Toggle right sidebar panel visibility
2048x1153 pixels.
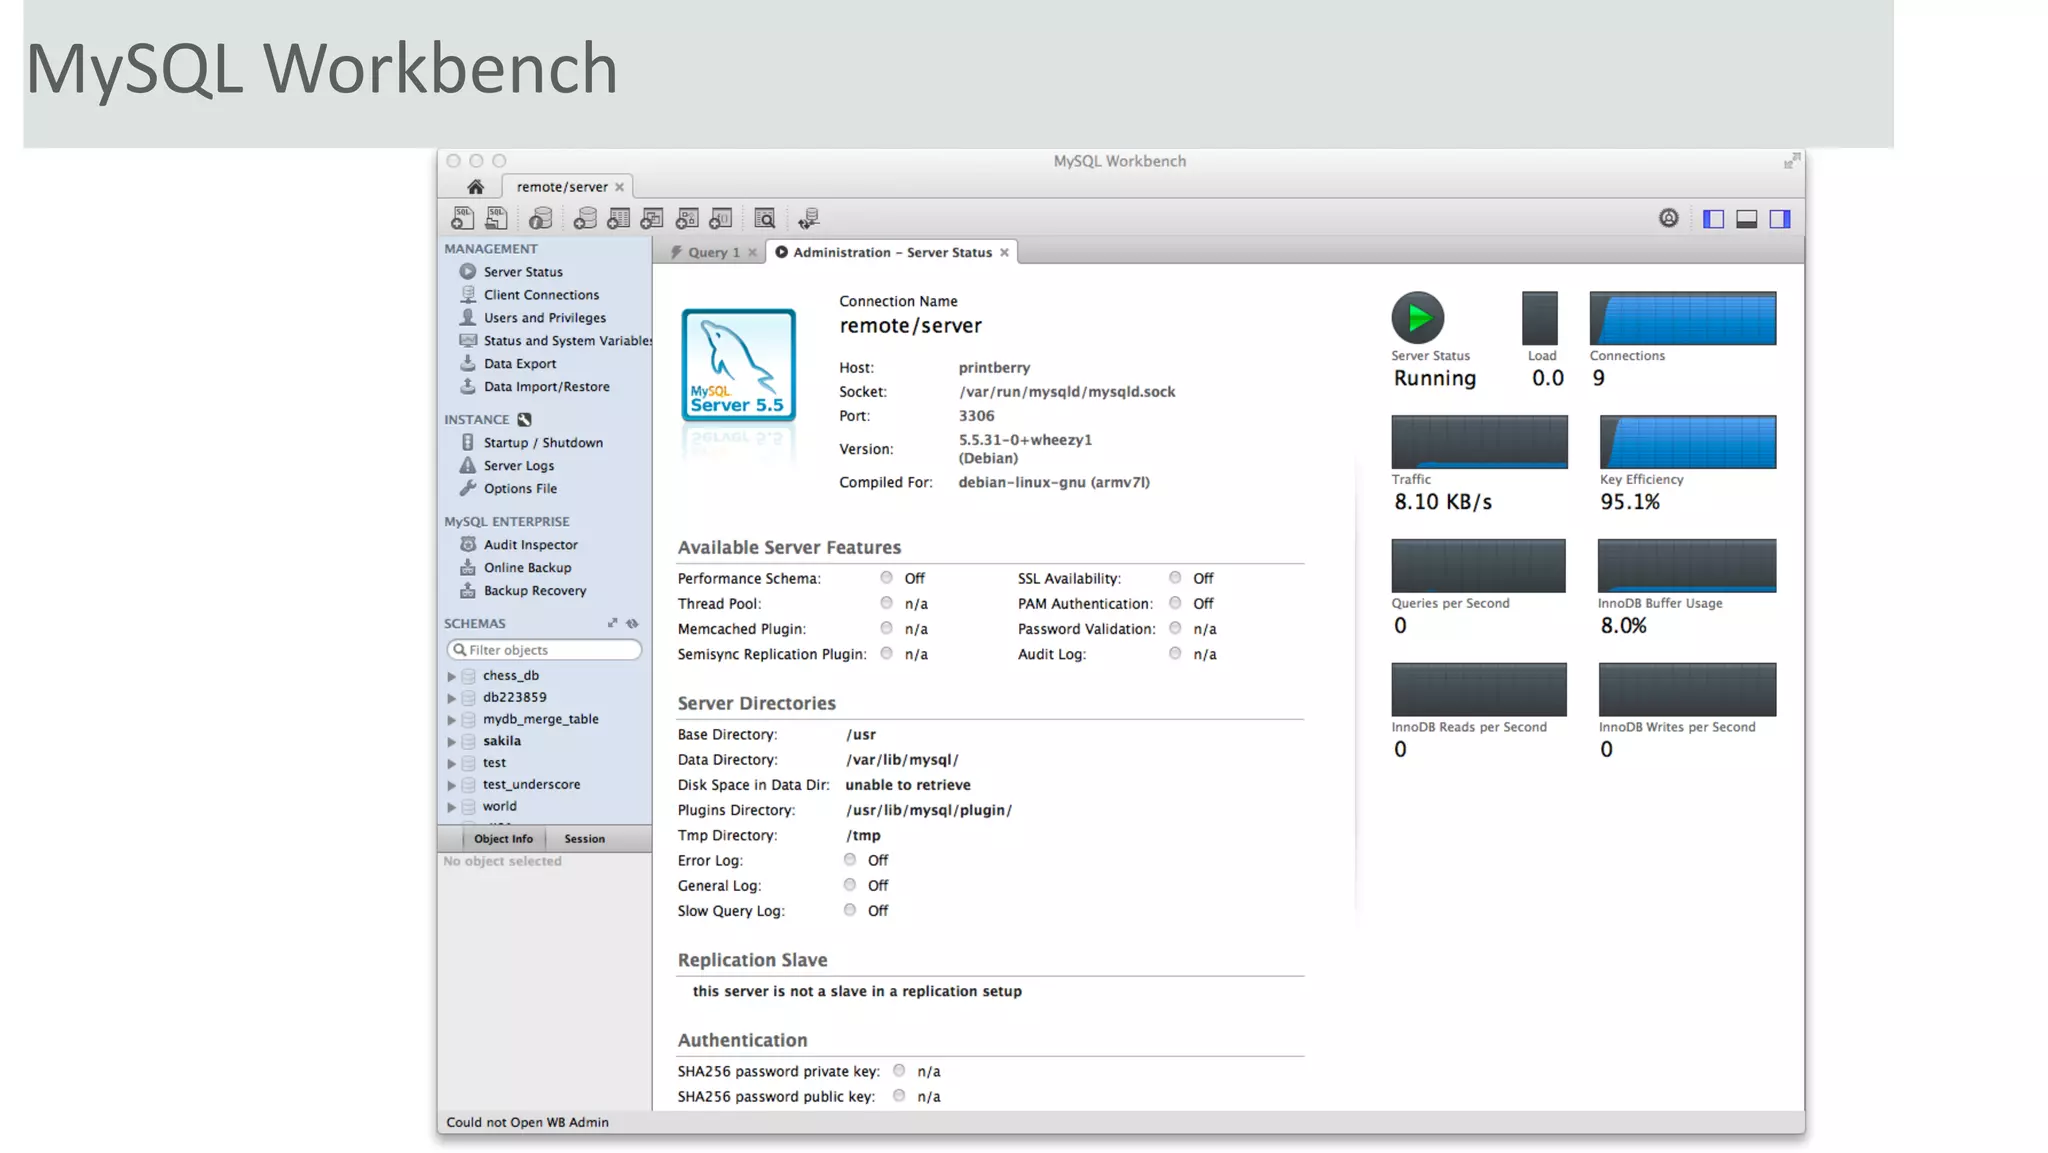tap(1780, 219)
